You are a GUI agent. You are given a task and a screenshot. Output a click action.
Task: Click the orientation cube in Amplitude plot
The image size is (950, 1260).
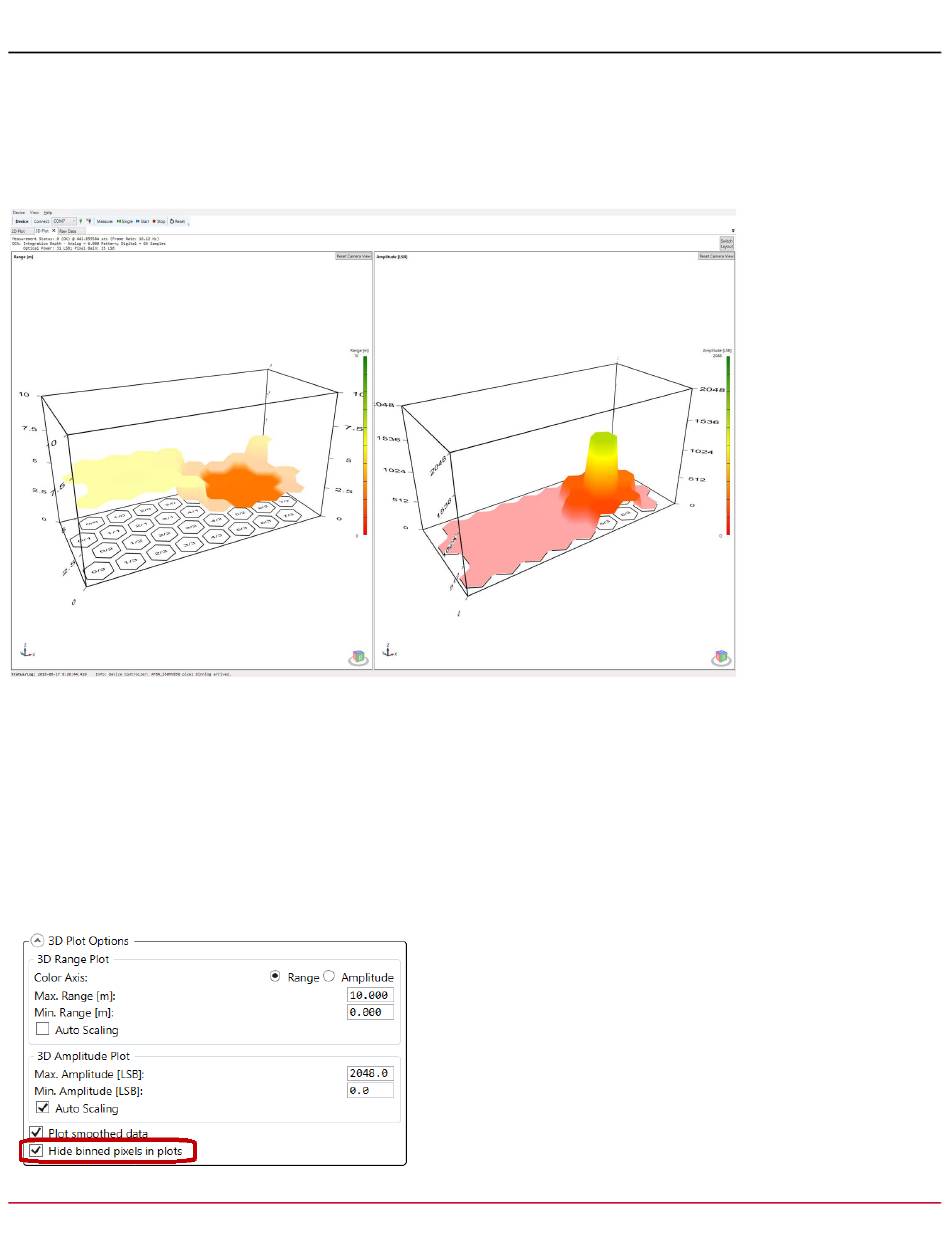721,657
